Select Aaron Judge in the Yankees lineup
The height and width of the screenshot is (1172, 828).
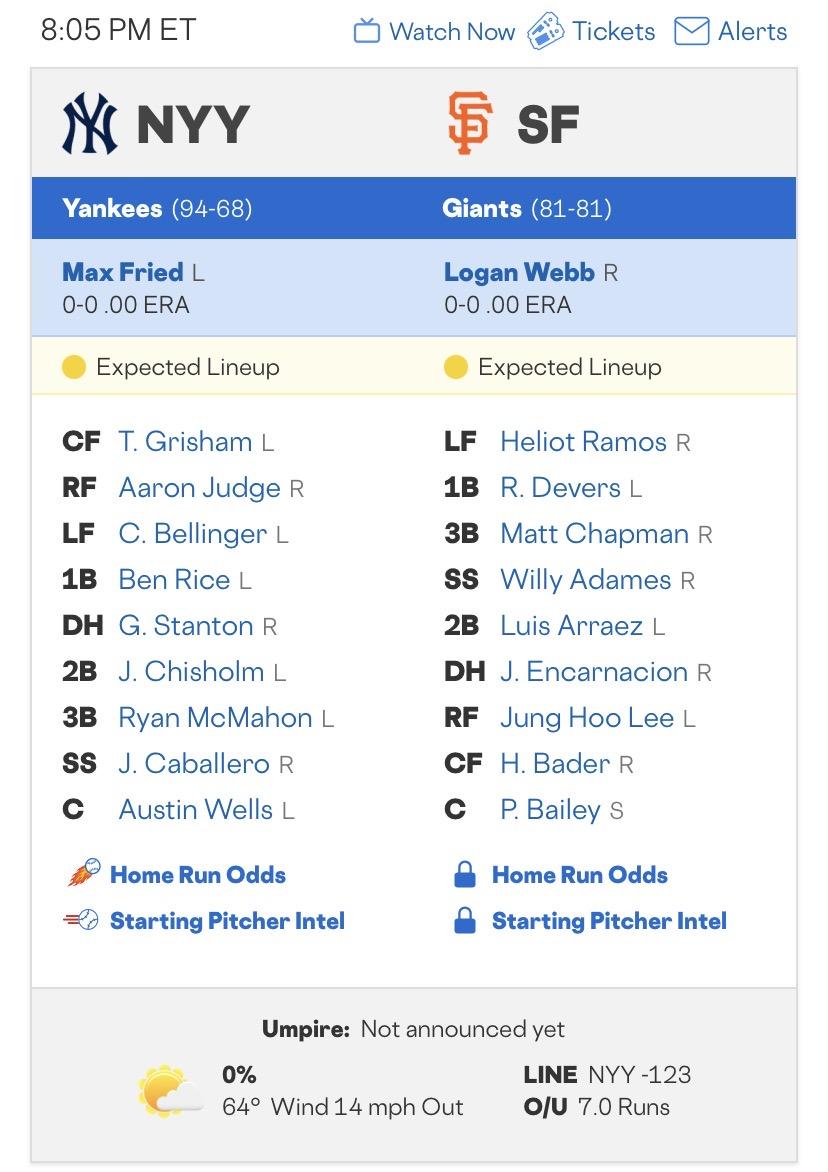199,488
